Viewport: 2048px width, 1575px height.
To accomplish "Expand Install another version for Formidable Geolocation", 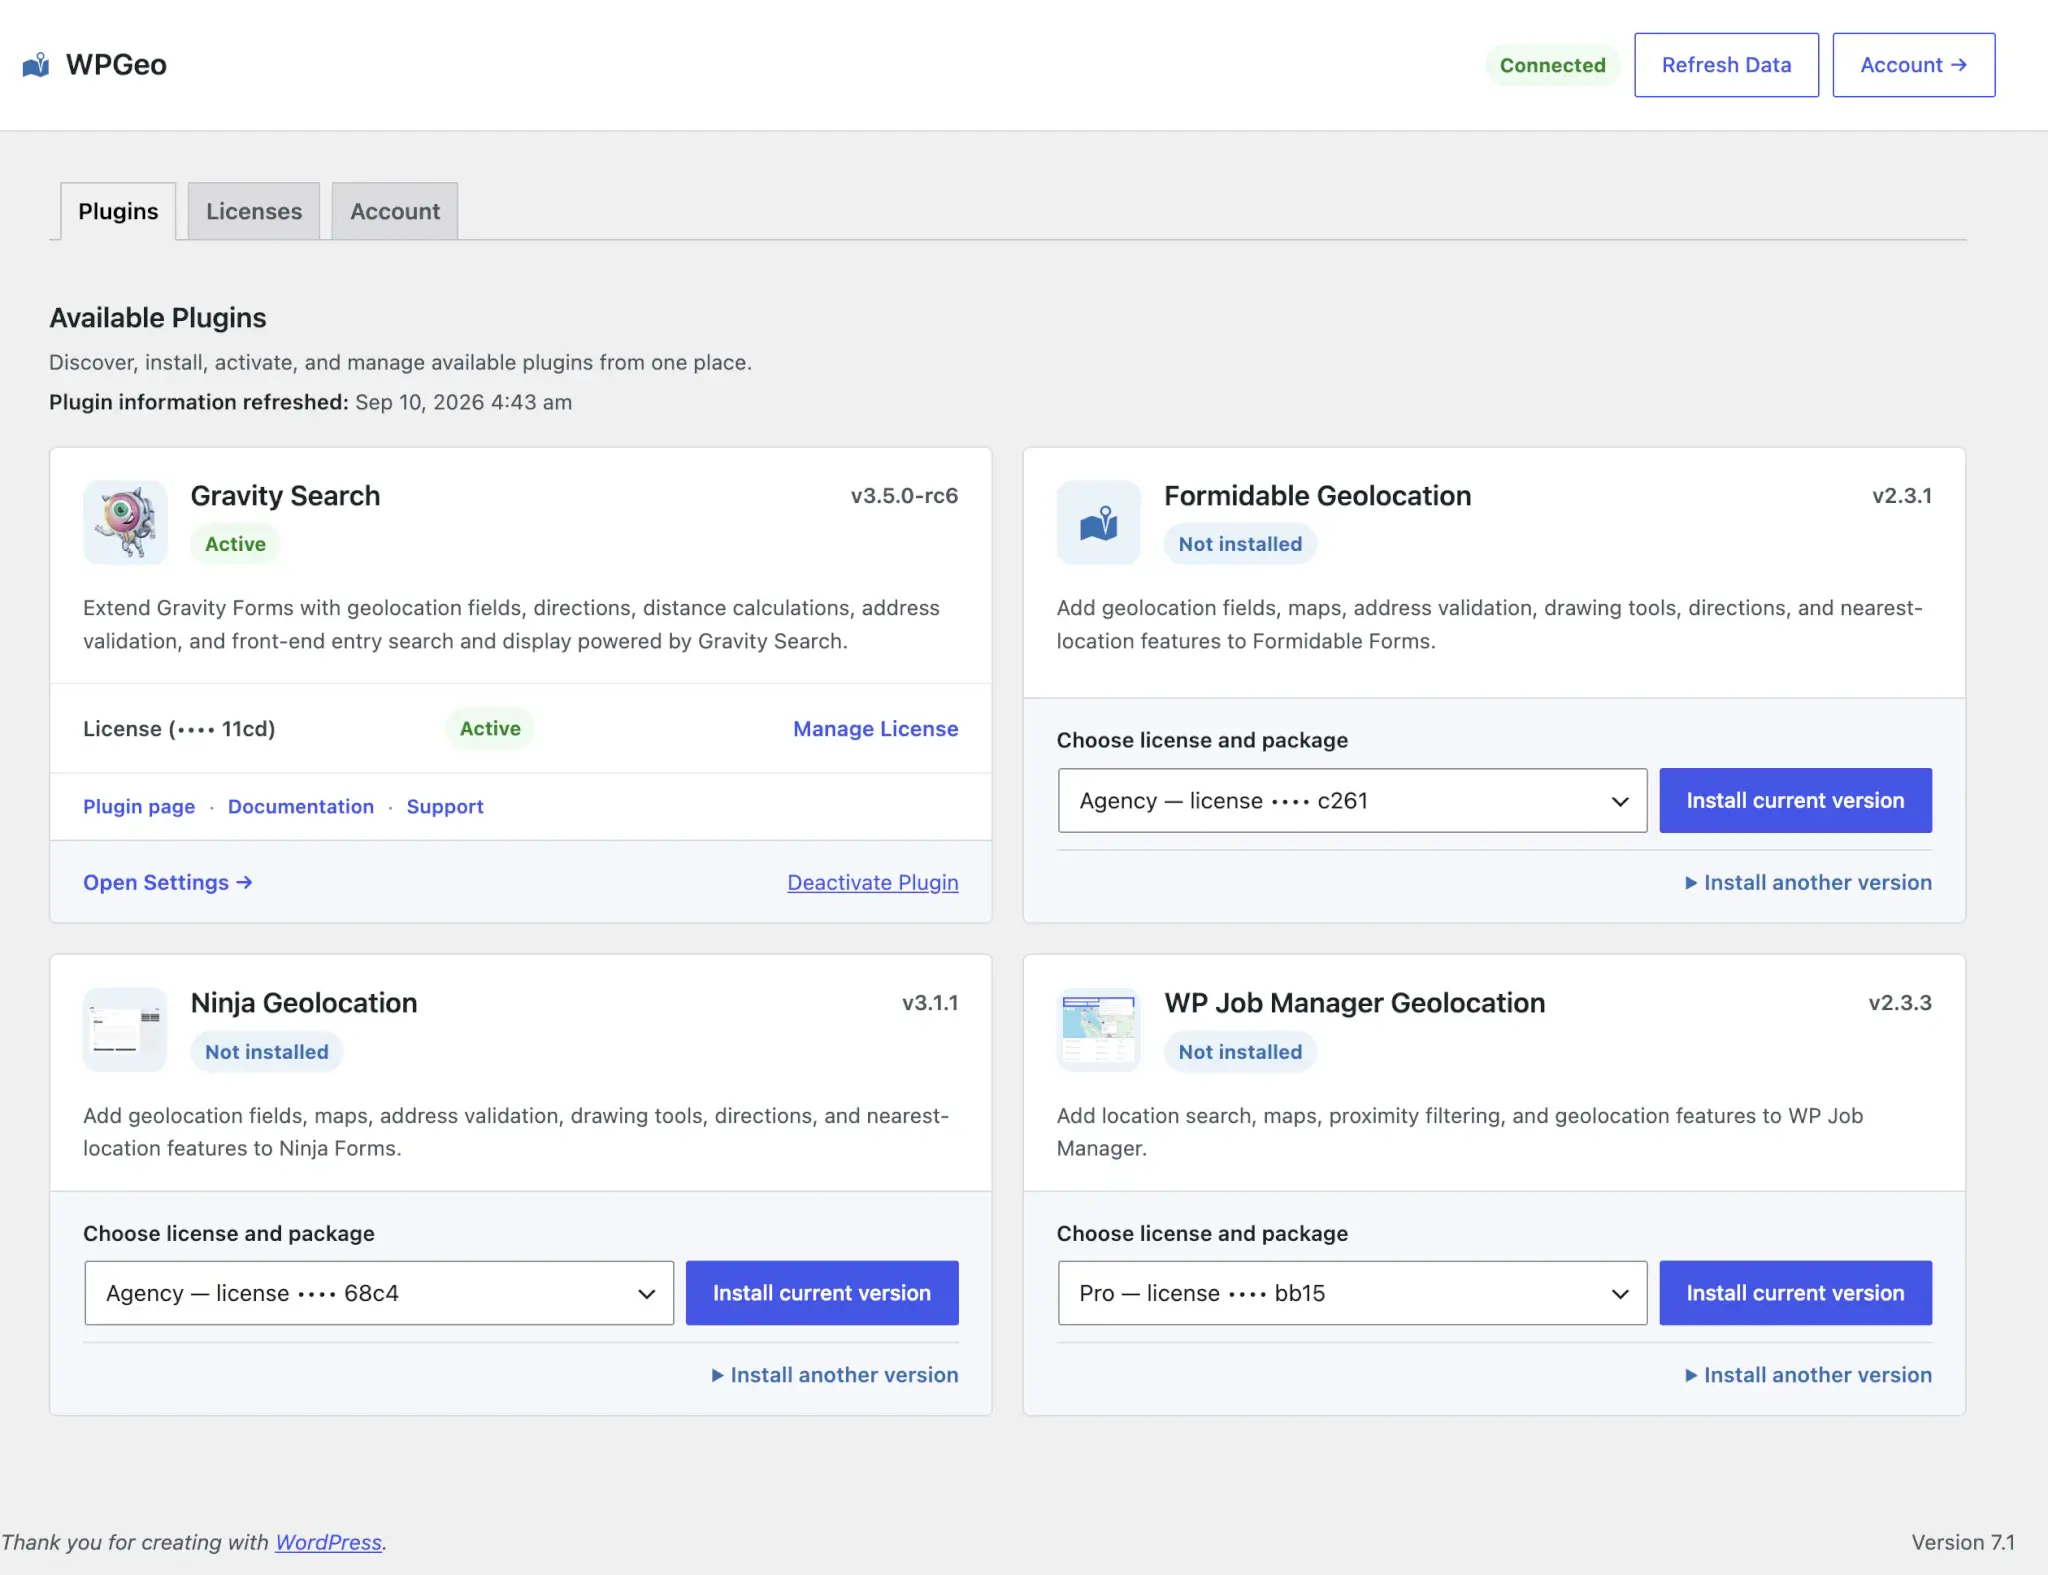I will 1808,882.
